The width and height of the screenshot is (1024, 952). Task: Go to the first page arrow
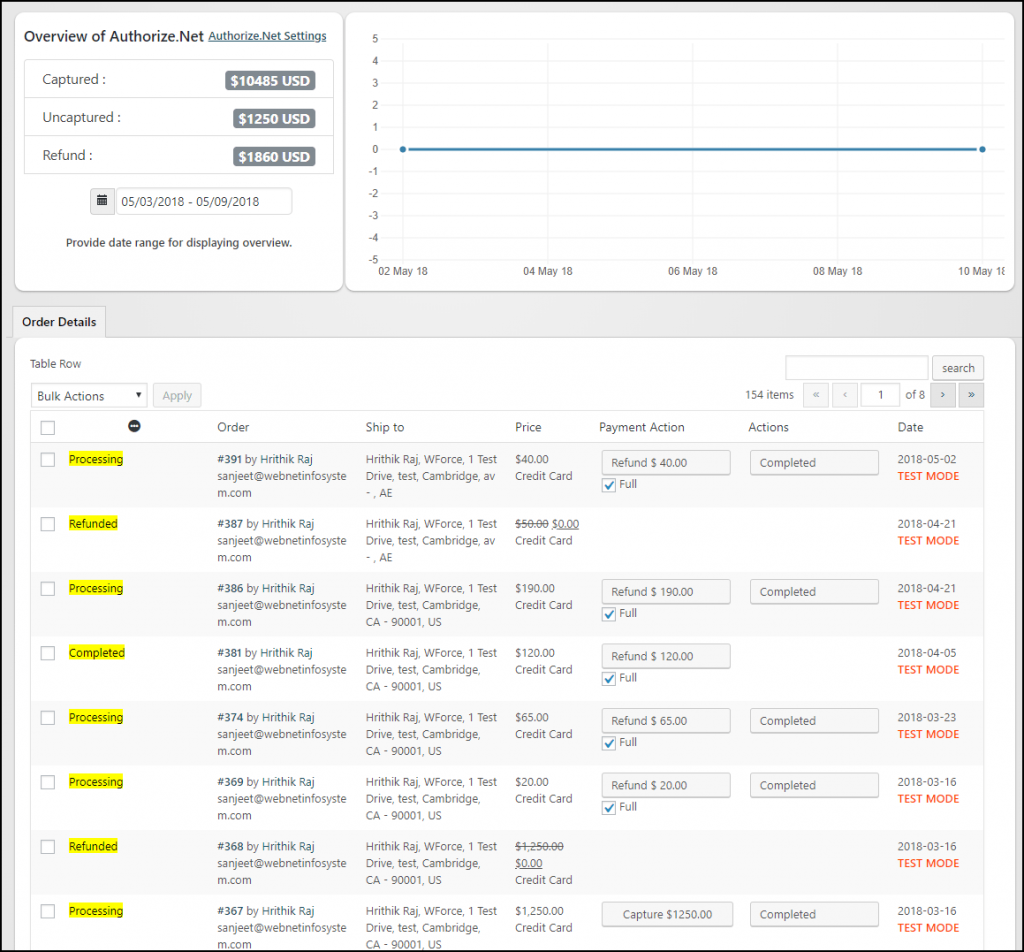tap(816, 394)
